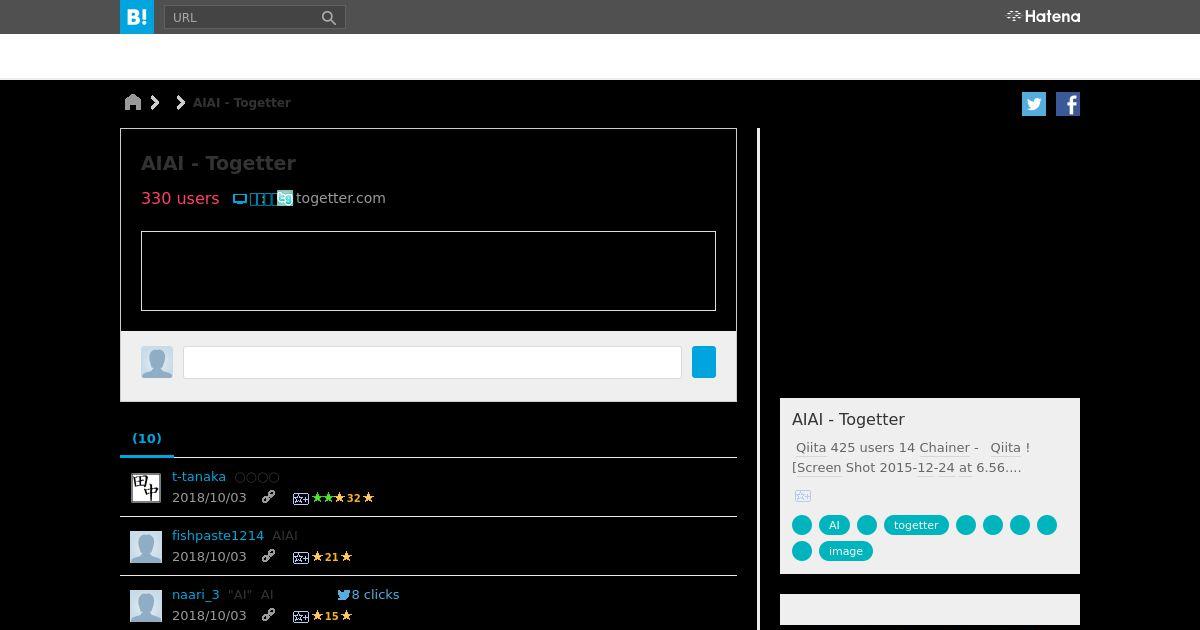
Task: Click the permalink chain icon on naari_3's comment
Action: [x=268, y=615]
